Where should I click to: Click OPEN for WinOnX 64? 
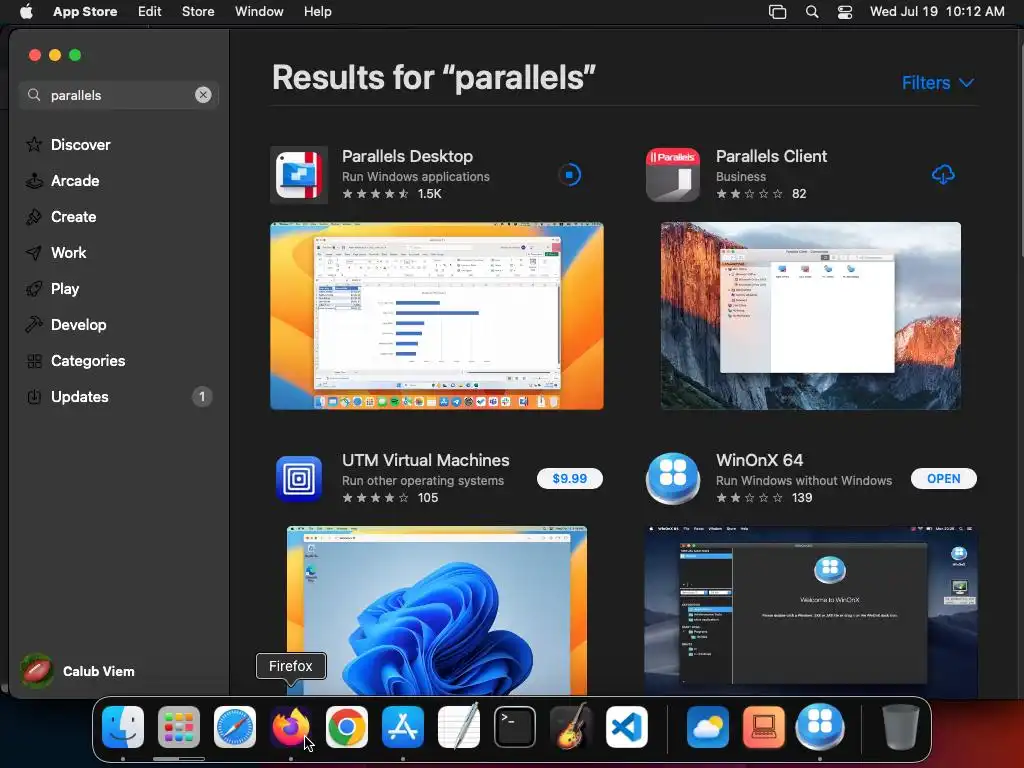(x=944, y=479)
